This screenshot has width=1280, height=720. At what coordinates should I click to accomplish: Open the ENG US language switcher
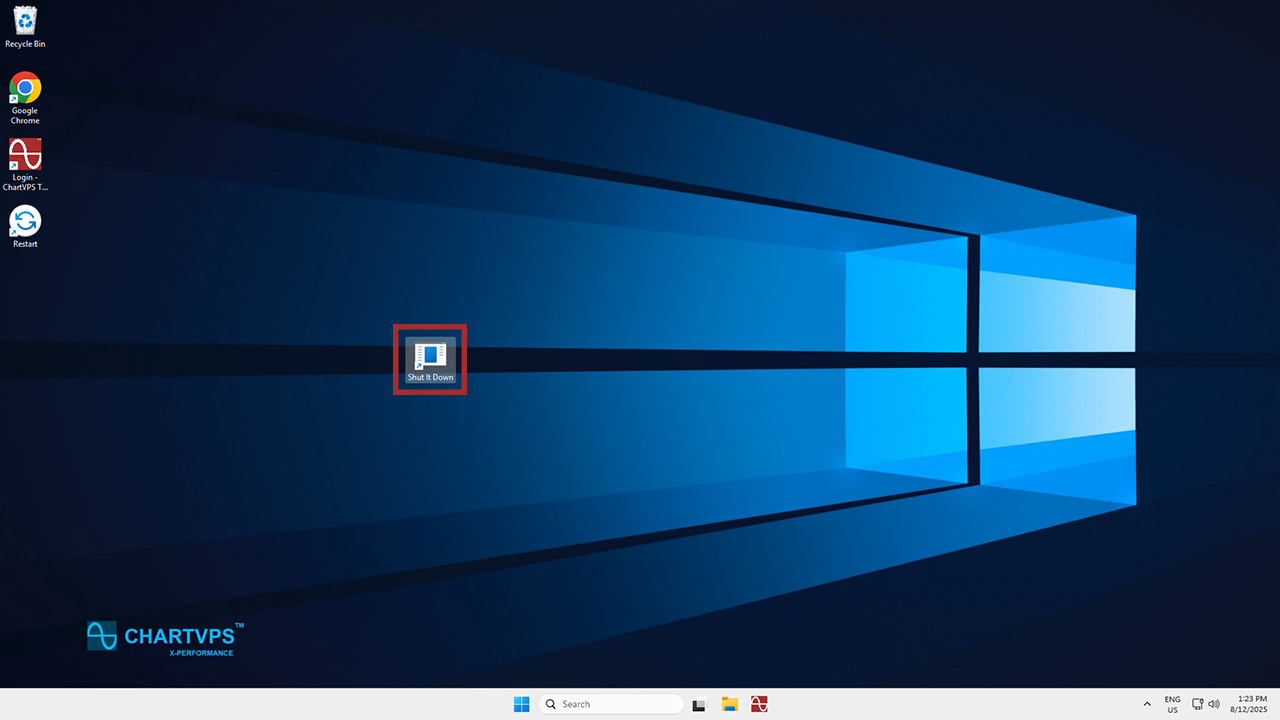click(x=1172, y=704)
